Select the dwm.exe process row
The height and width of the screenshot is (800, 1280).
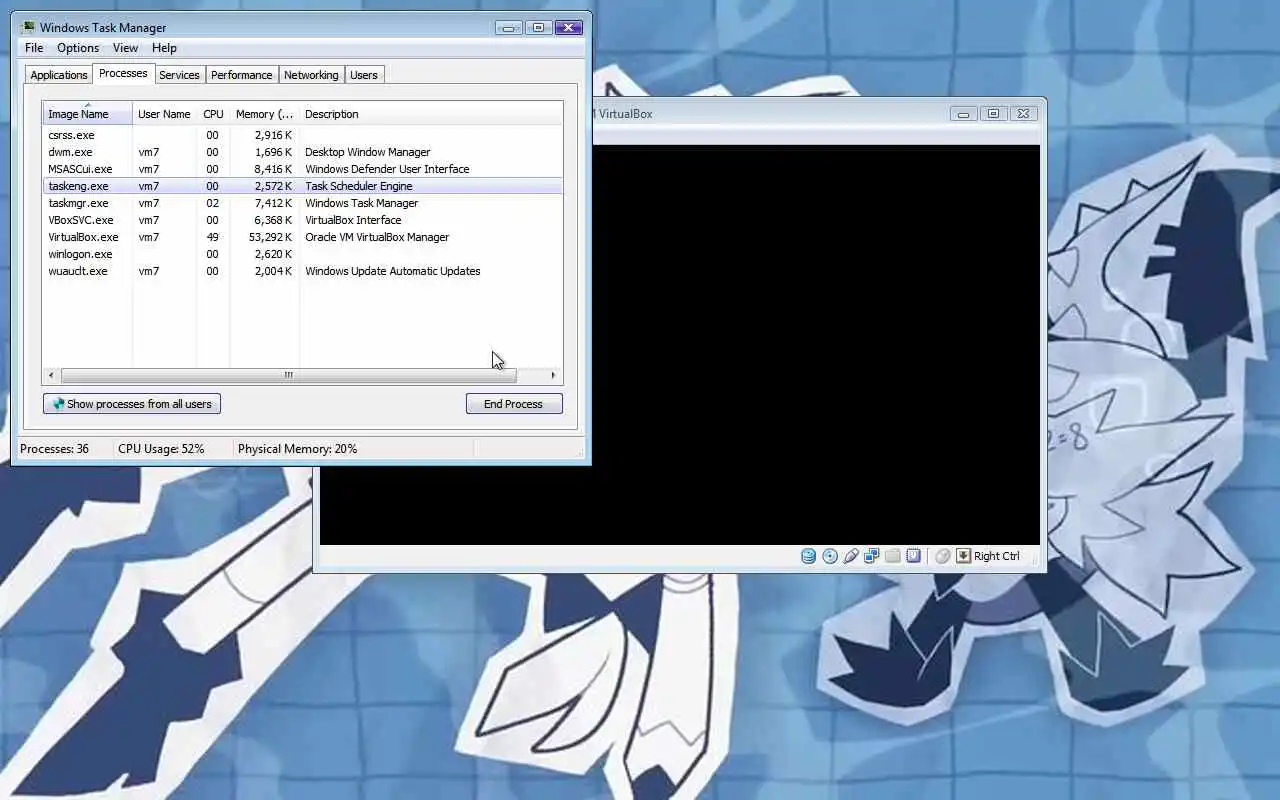click(302, 152)
